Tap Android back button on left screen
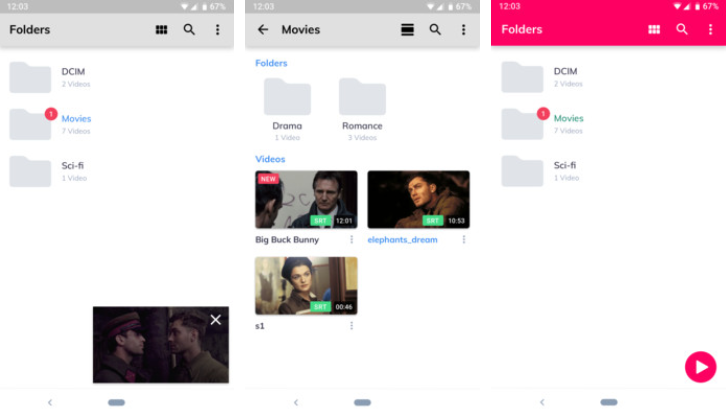Screen dimensions: 727x414 pyautogui.click(x=50, y=402)
